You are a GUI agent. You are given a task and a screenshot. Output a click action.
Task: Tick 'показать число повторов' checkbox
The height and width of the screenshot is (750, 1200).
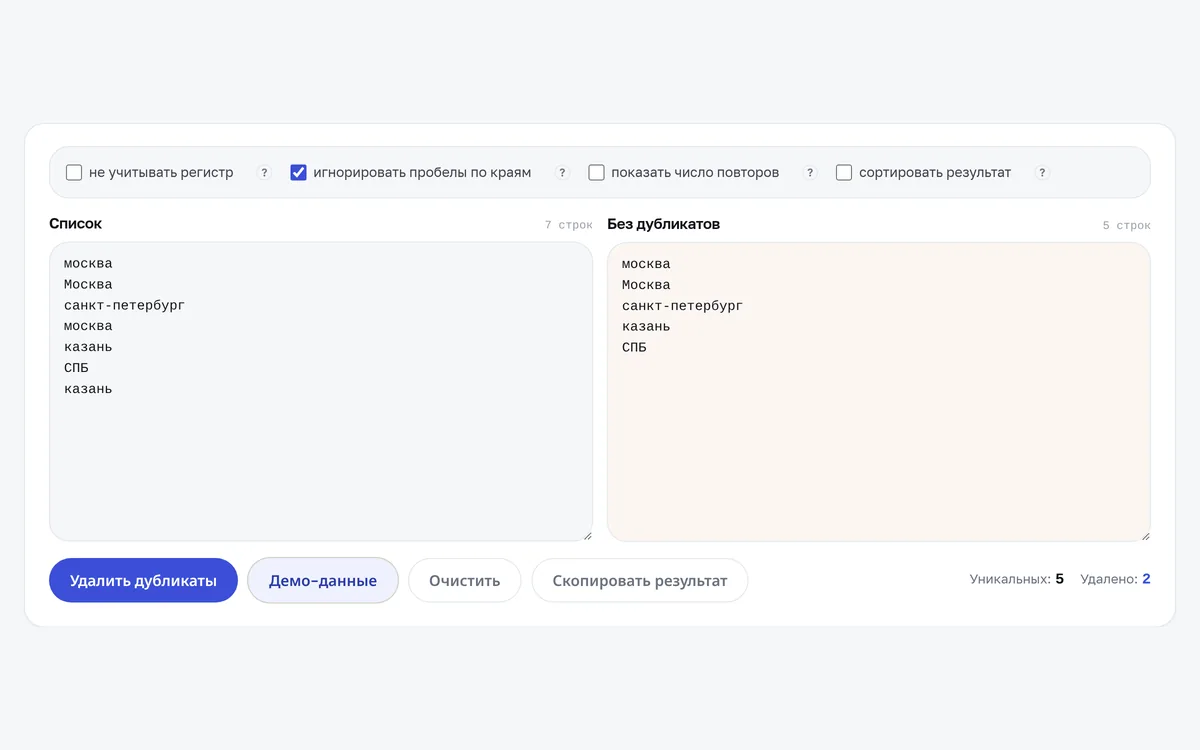pos(596,173)
